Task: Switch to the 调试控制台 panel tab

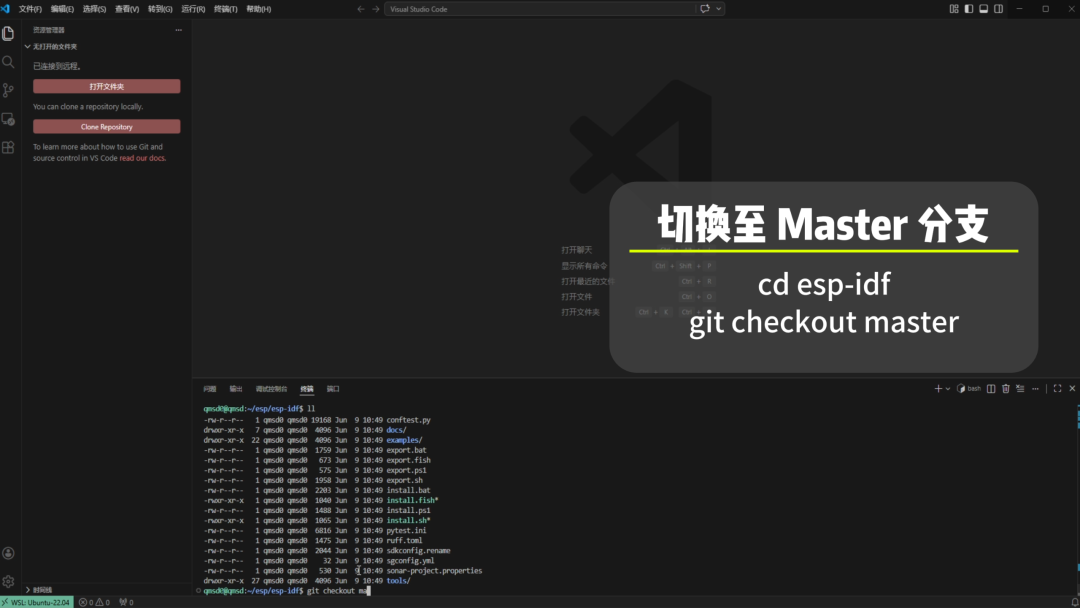Action: tap(271, 389)
